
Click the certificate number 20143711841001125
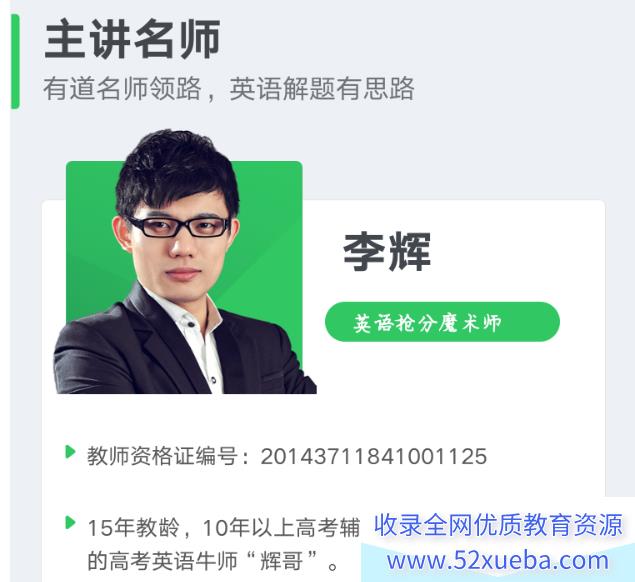click(373, 456)
